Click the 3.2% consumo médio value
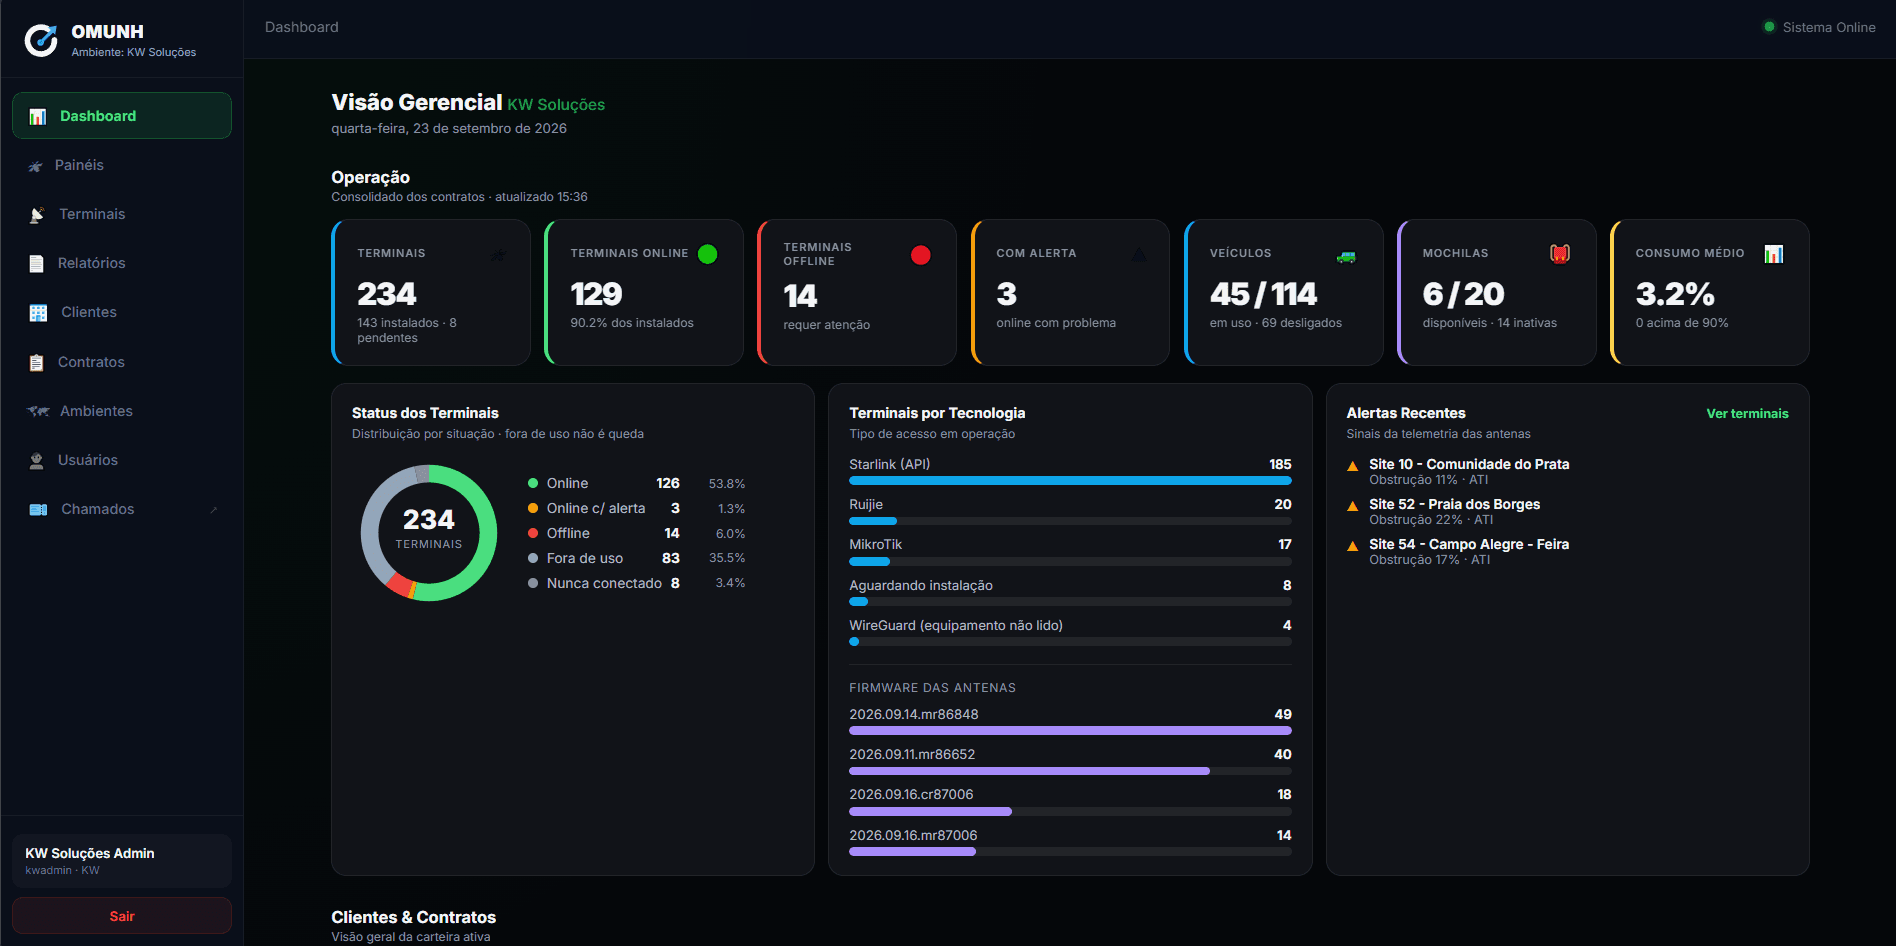 pos(1675,294)
